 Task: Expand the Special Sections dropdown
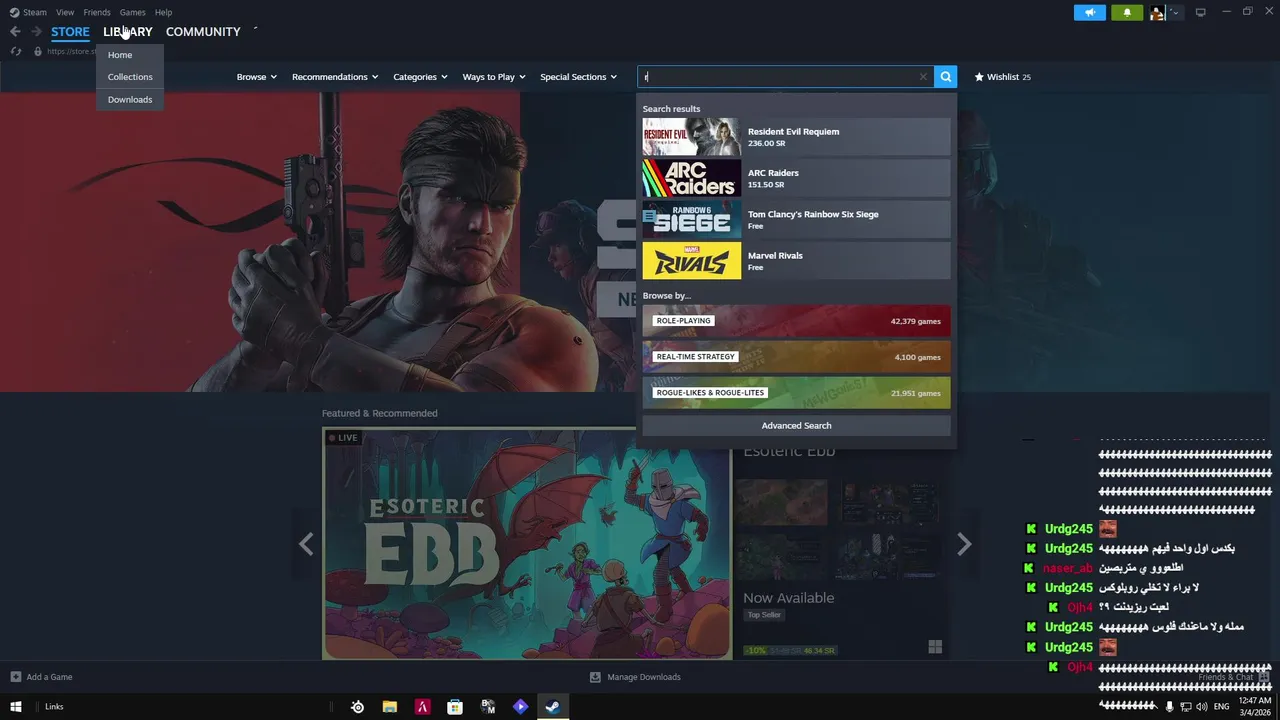coord(579,77)
